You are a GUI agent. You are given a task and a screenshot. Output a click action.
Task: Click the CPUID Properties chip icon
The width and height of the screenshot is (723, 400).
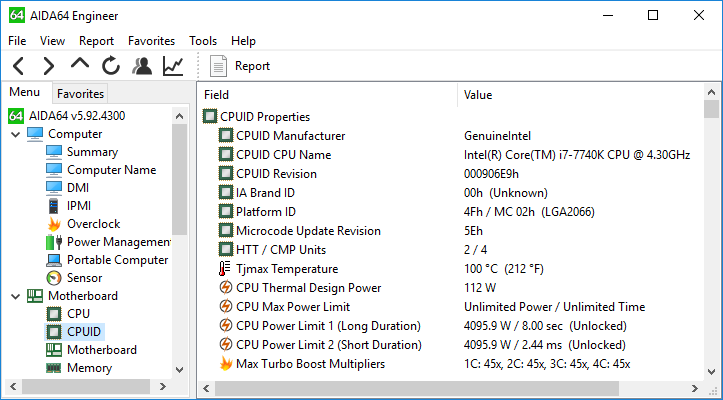point(210,117)
